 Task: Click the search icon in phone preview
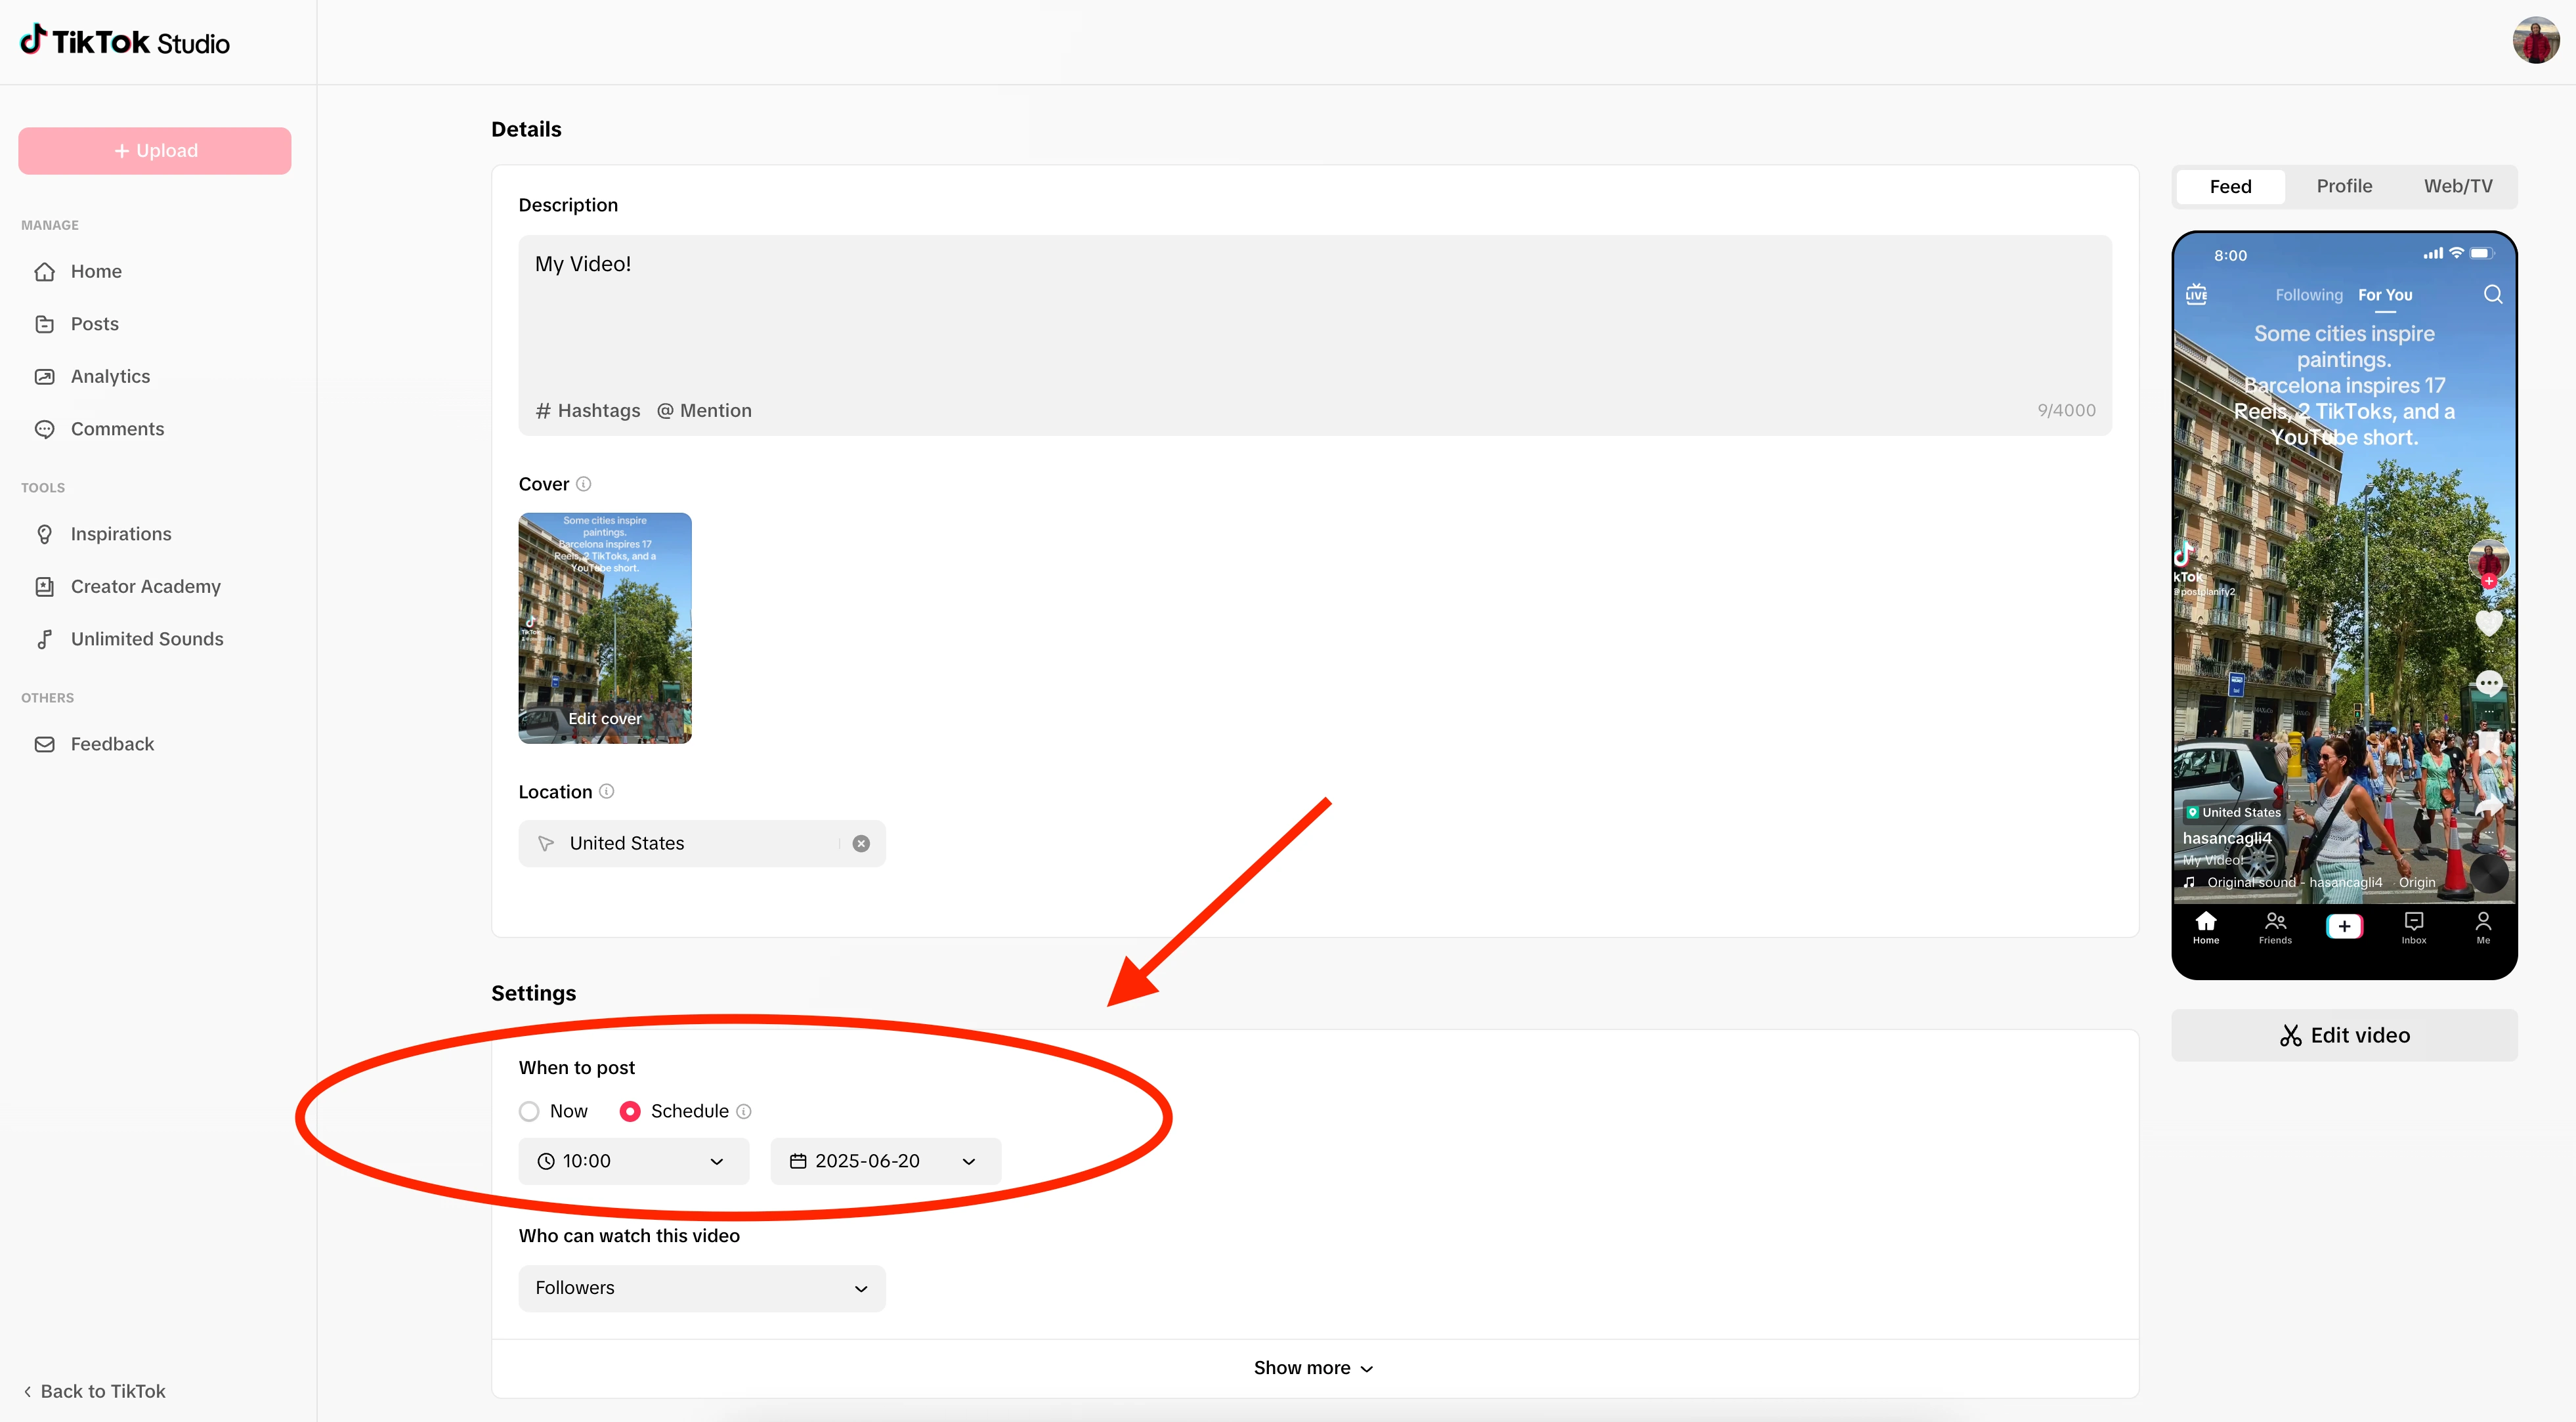[x=2493, y=294]
